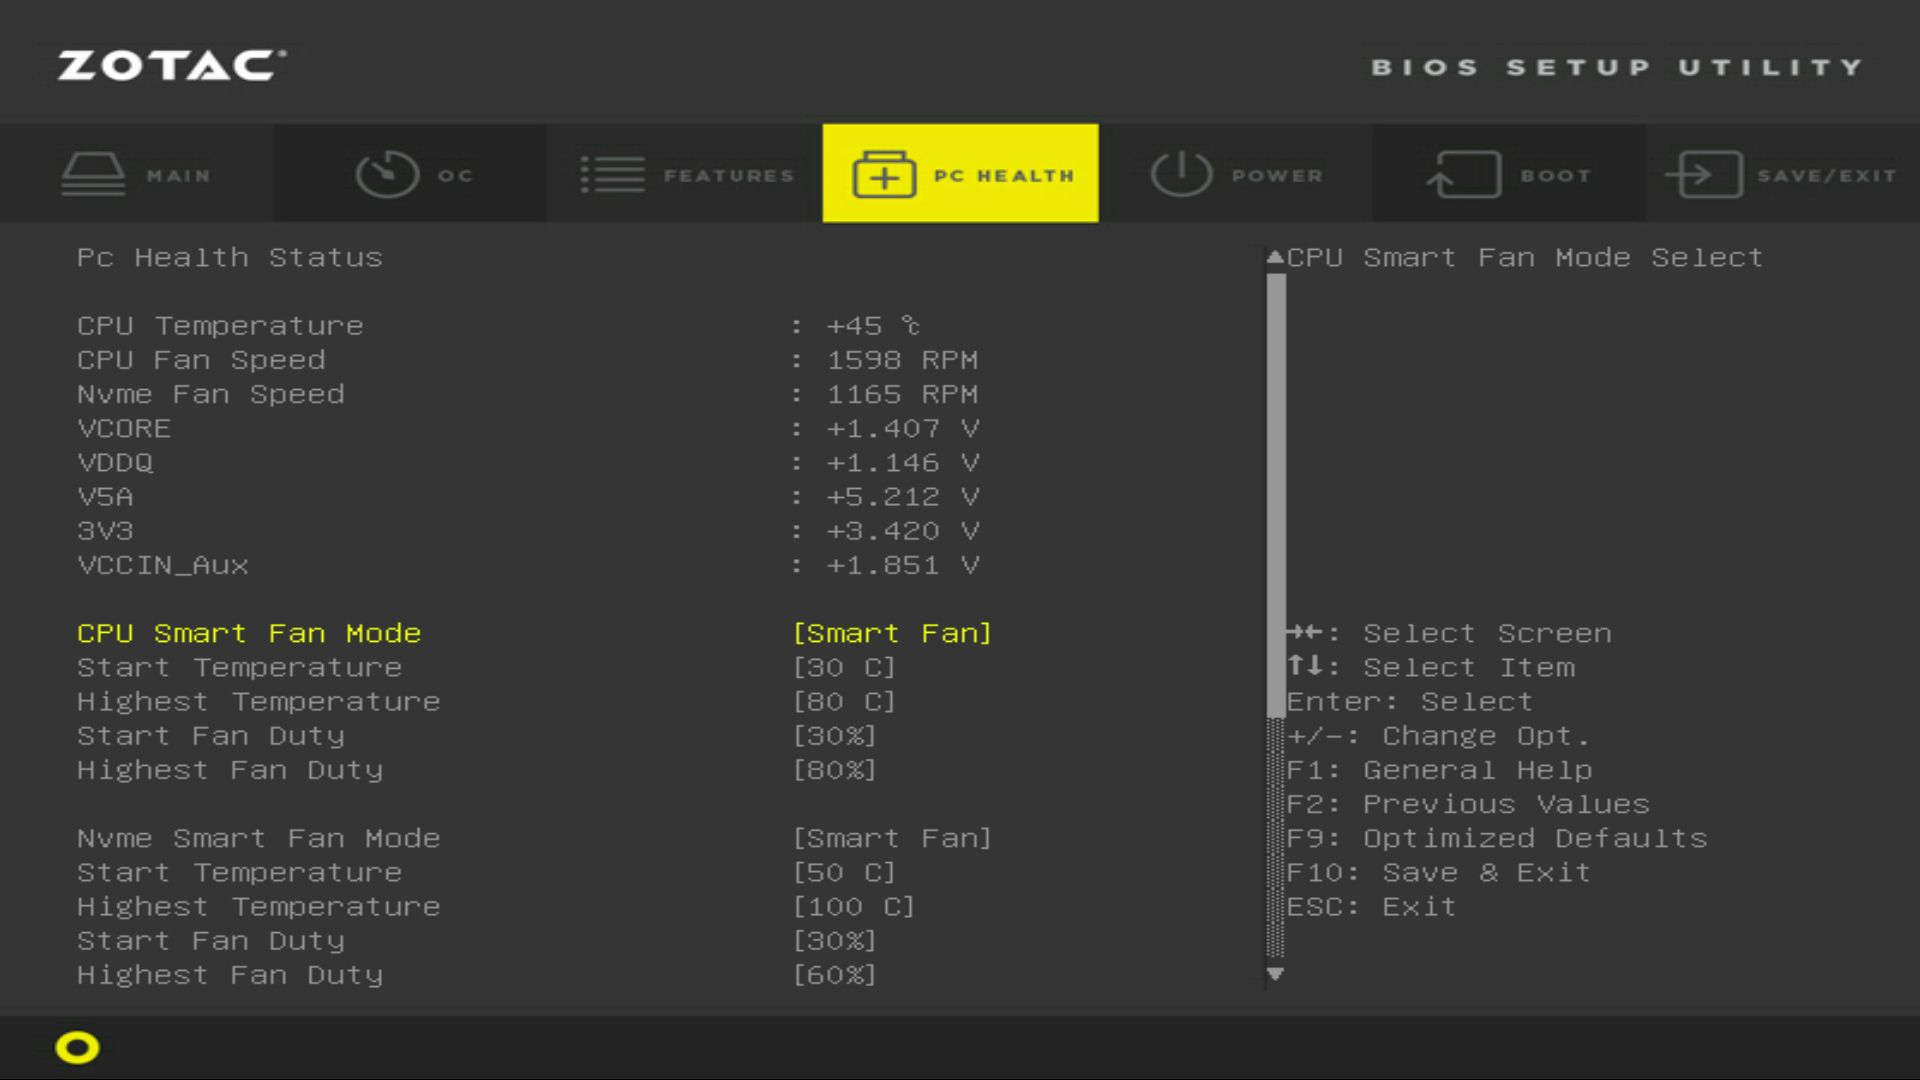Screen dimensions: 1920x1080
Task: Click the laptop icon for Main
Action: (x=93, y=174)
